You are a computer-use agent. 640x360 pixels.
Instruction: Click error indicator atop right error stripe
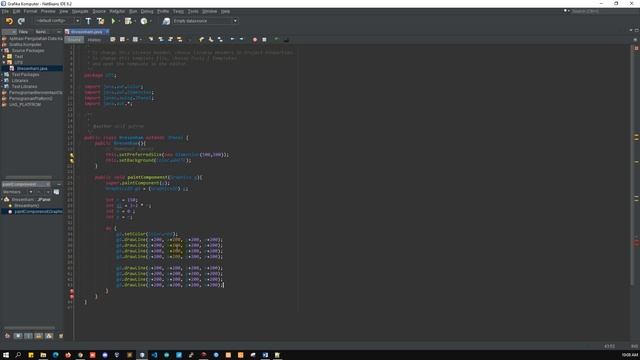(636, 48)
